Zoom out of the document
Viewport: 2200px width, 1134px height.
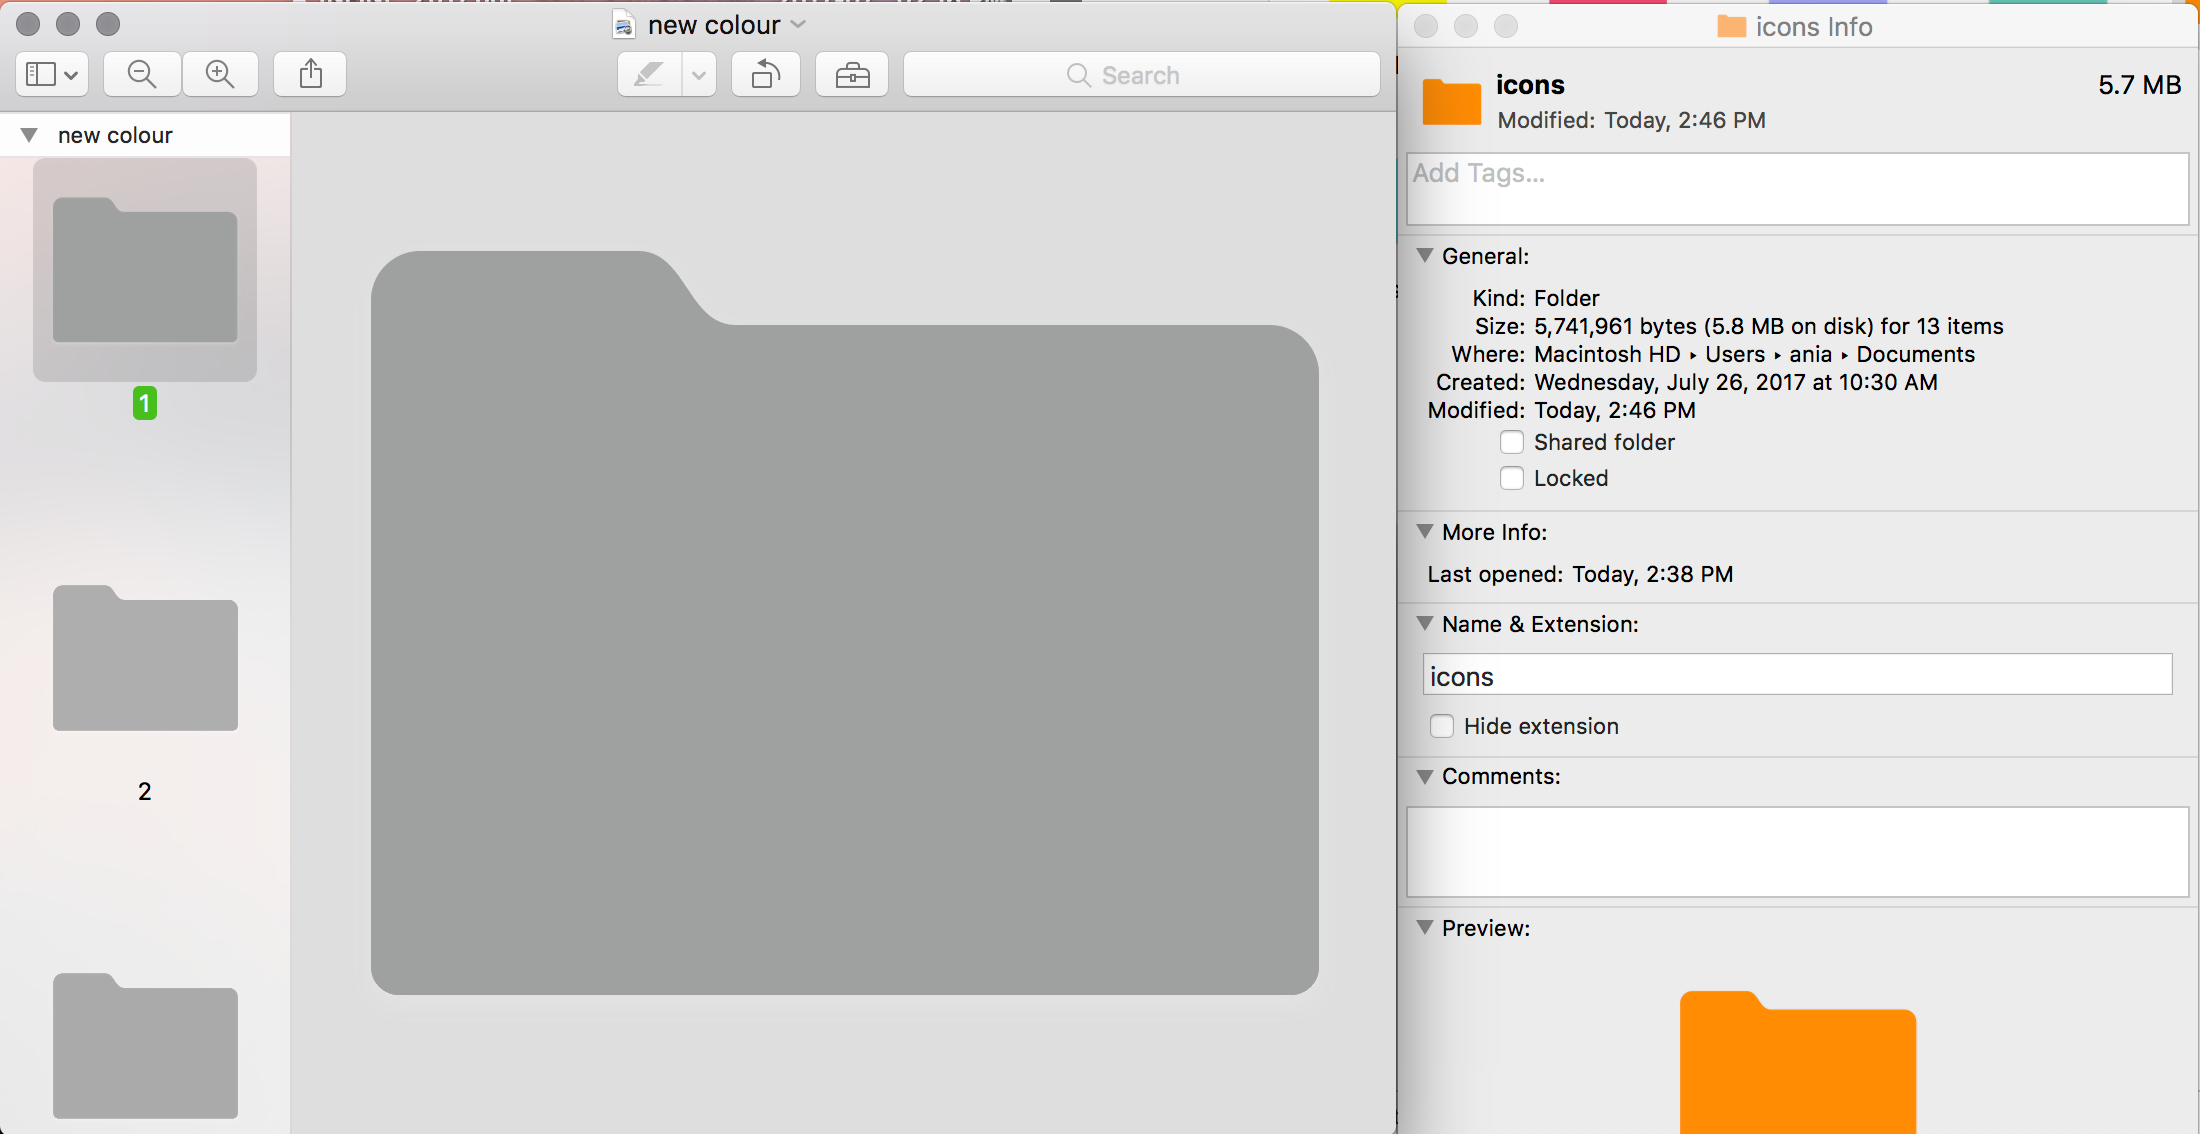tap(141, 74)
